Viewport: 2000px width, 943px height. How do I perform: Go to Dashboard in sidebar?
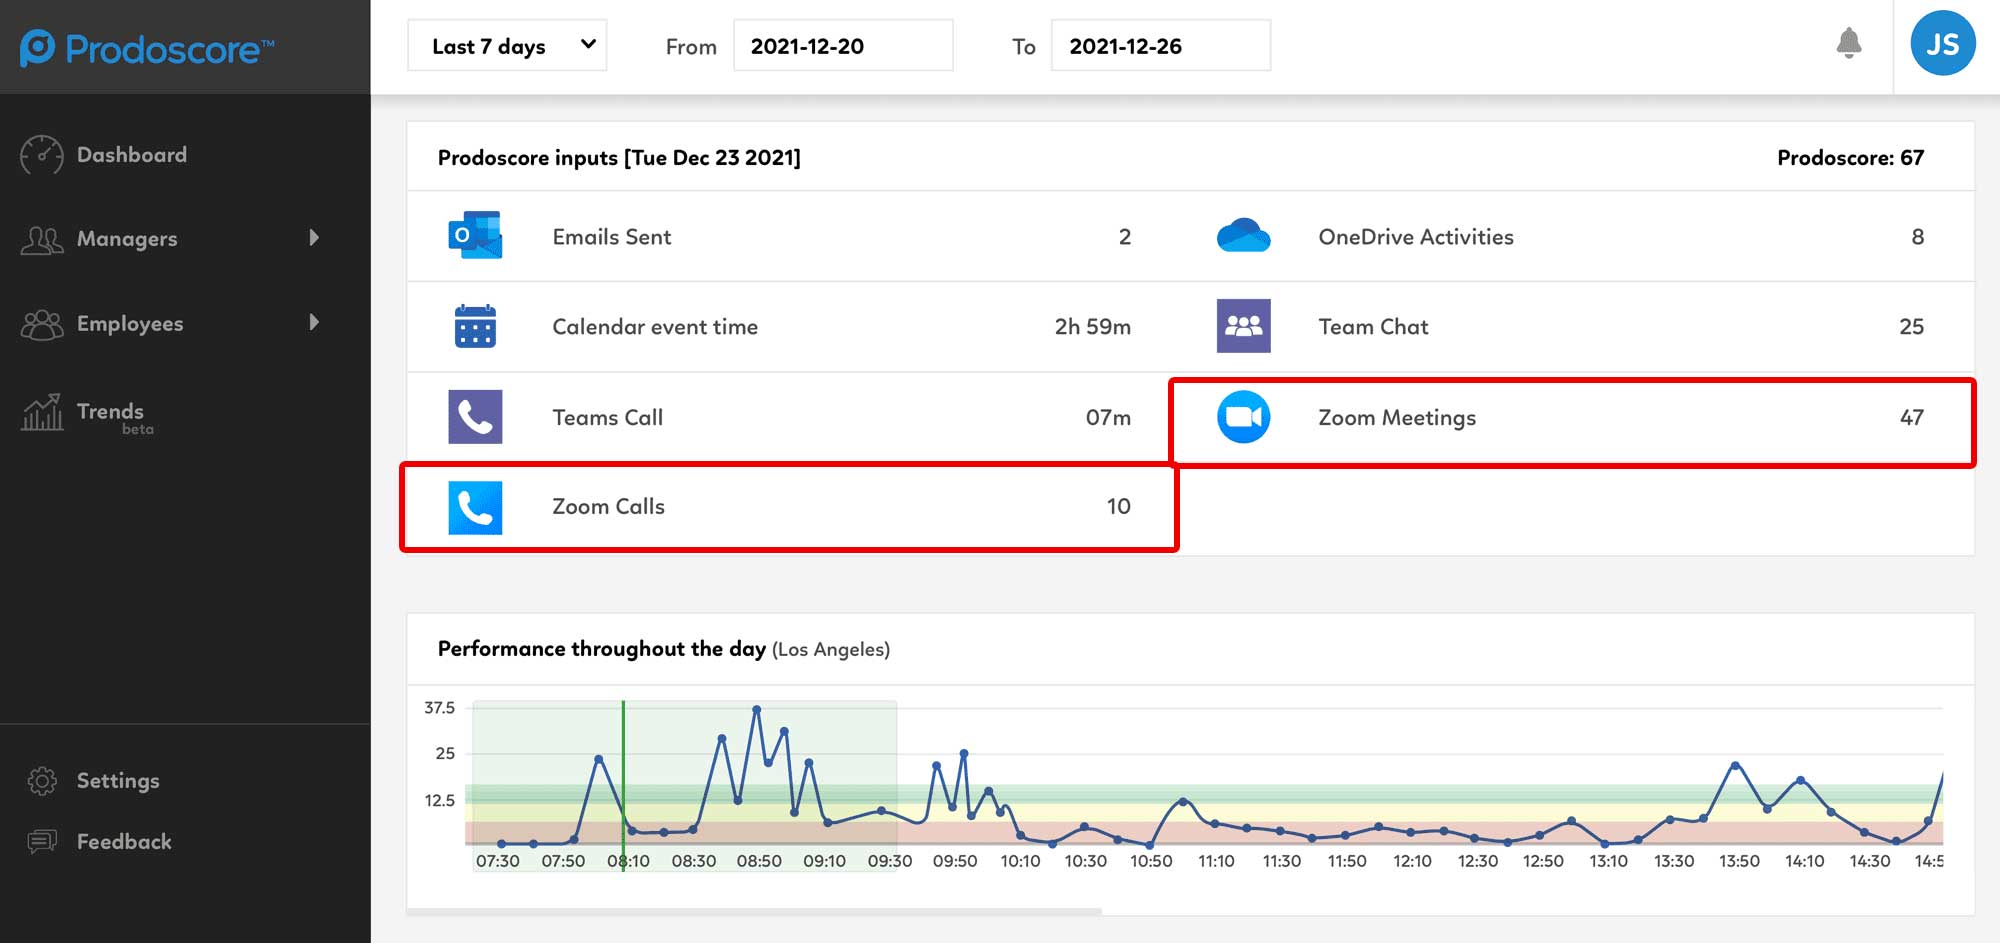132,155
